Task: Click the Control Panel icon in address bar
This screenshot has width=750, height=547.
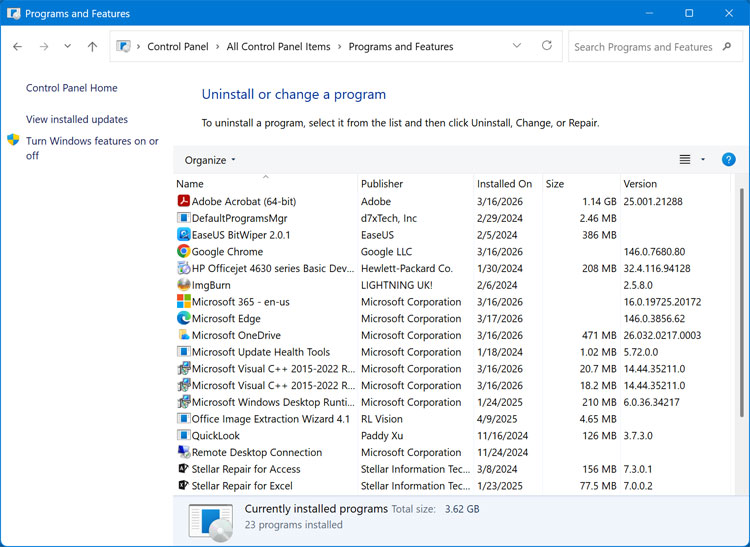Action: pos(123,46)
